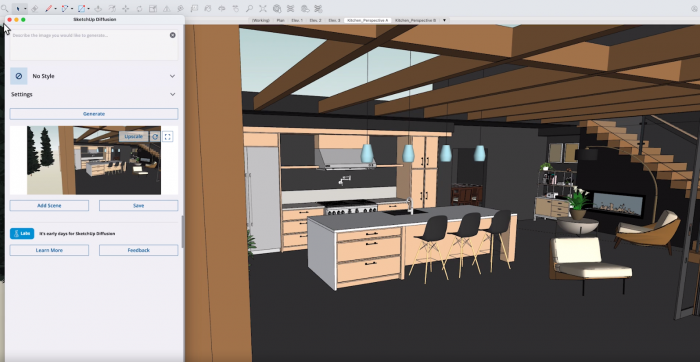Screen dimensions: 700x362
Task: Open the Line tool dropdown arrow
Action: (x=55, y=9)
